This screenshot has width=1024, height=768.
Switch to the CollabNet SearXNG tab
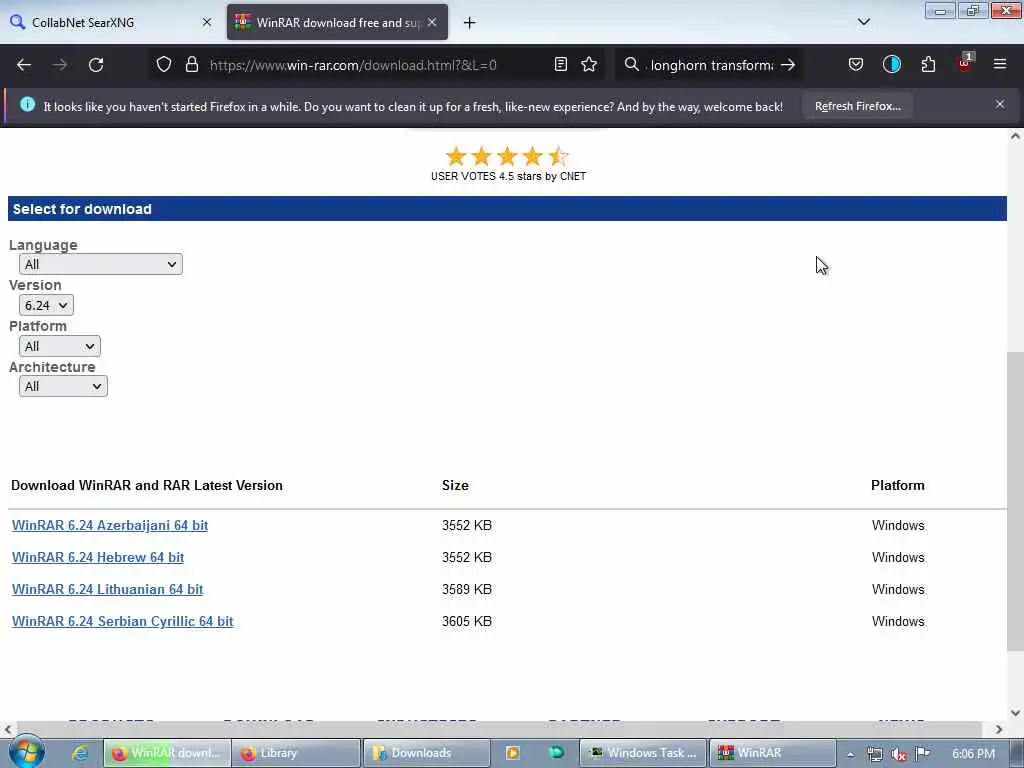pos(111,22)
